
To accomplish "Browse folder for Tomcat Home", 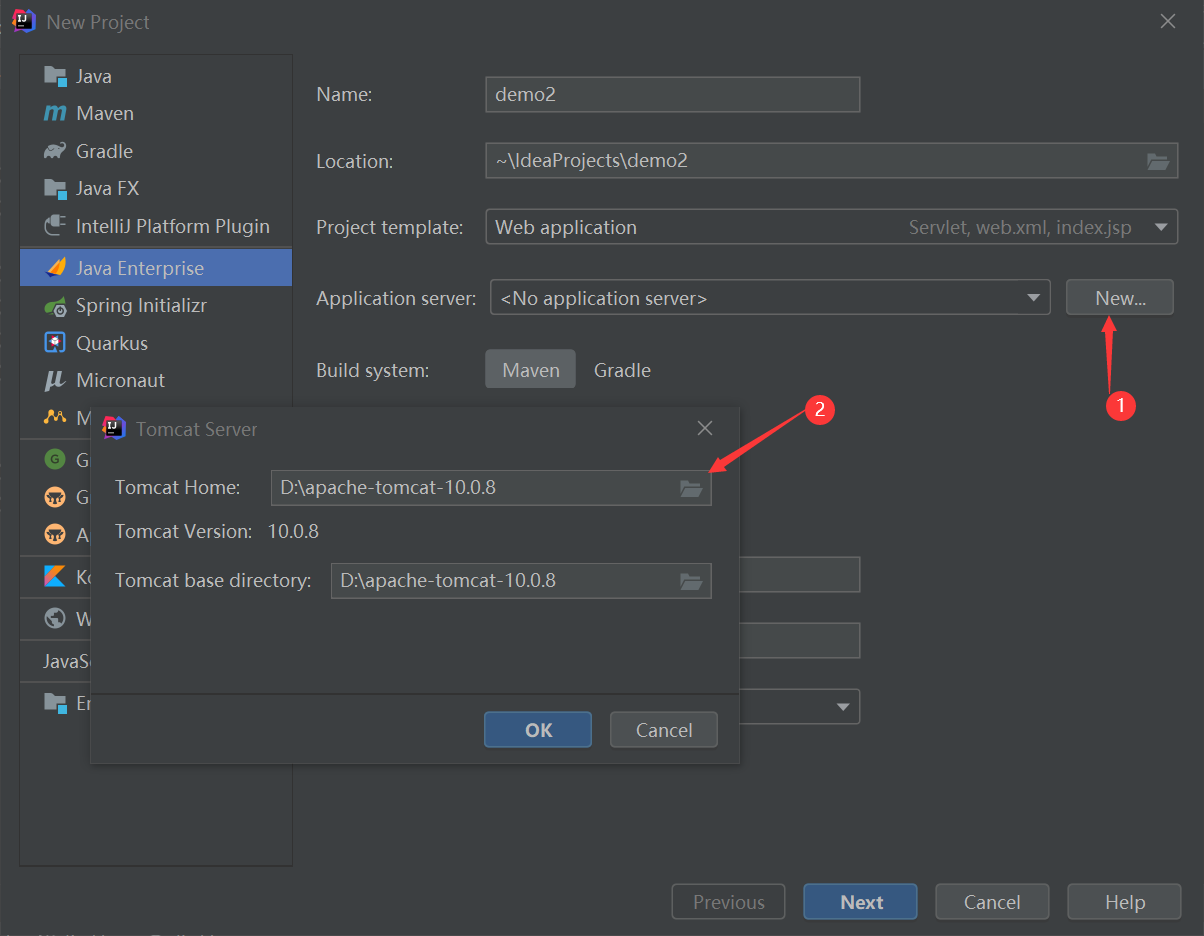I will [x=691, y=488].
